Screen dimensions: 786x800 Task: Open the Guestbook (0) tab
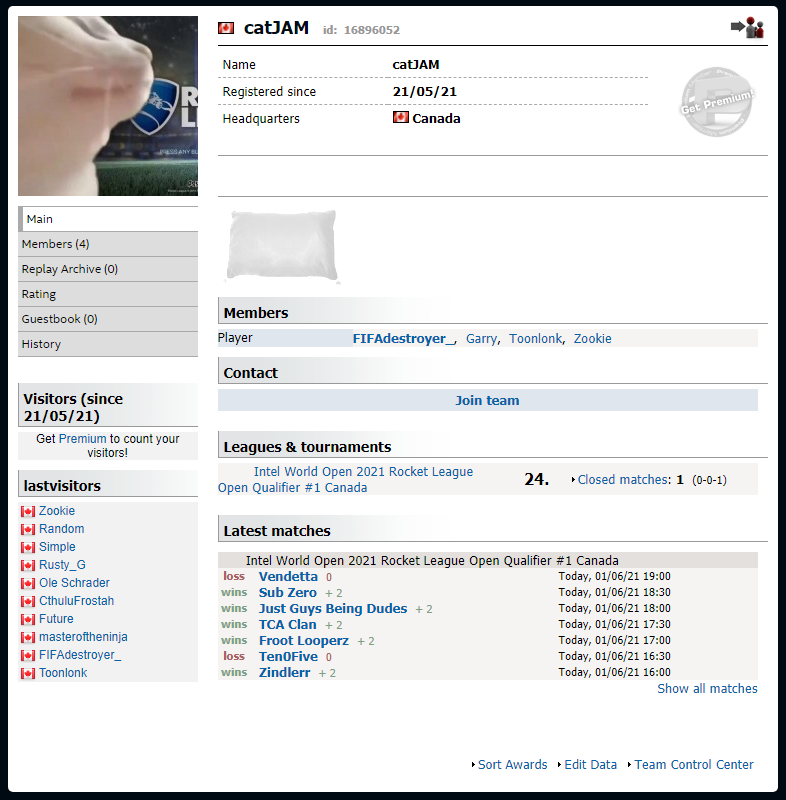coord(108,319)
